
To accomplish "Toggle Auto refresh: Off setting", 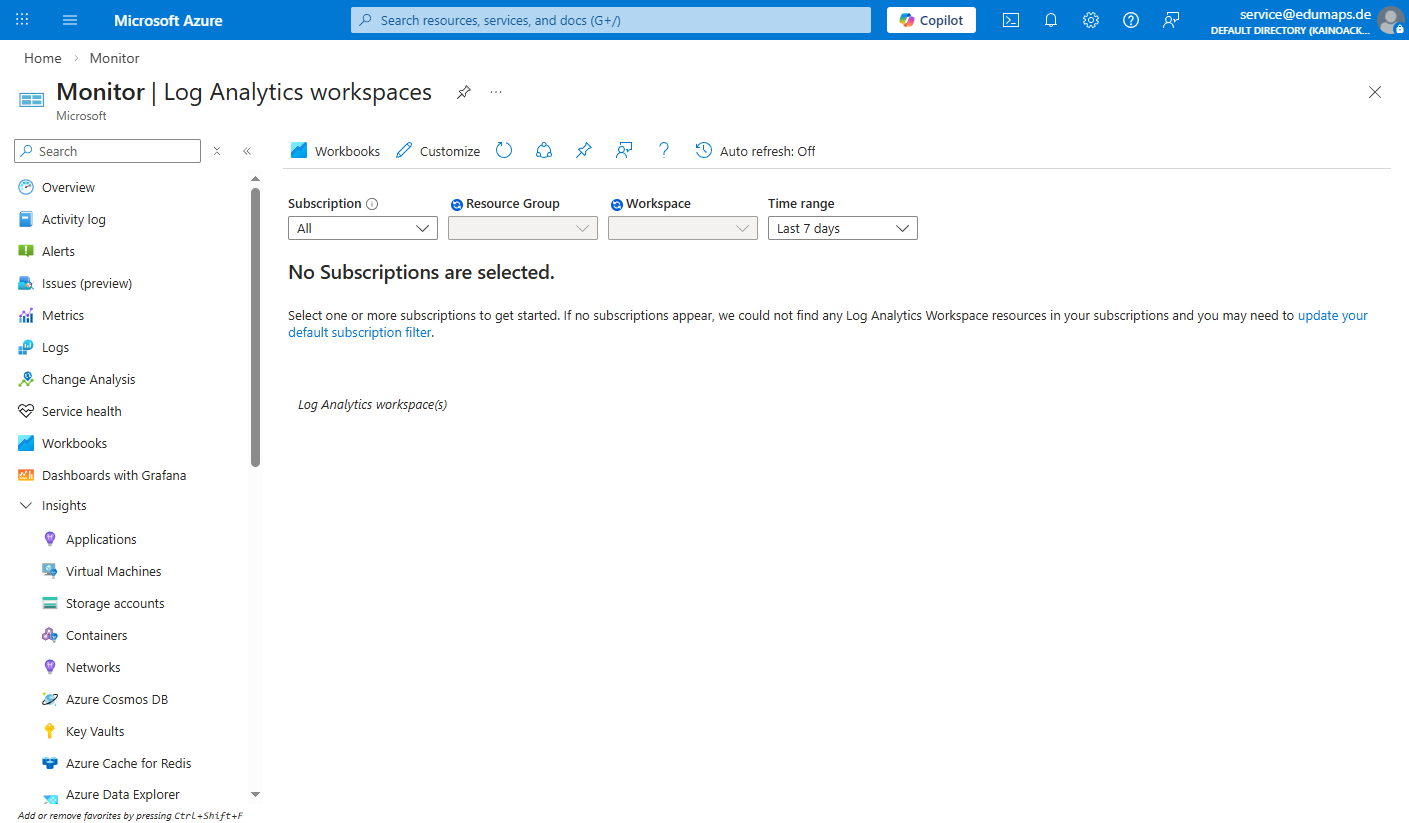I will 756,151.
